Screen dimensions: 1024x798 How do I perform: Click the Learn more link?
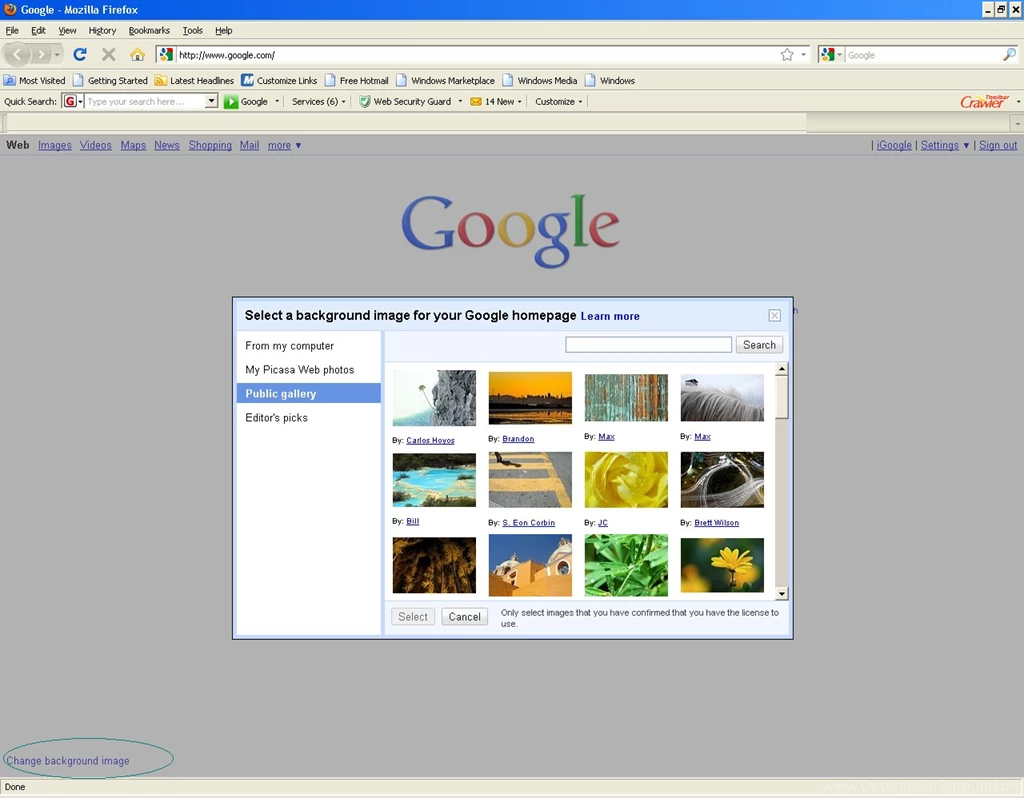610,316
